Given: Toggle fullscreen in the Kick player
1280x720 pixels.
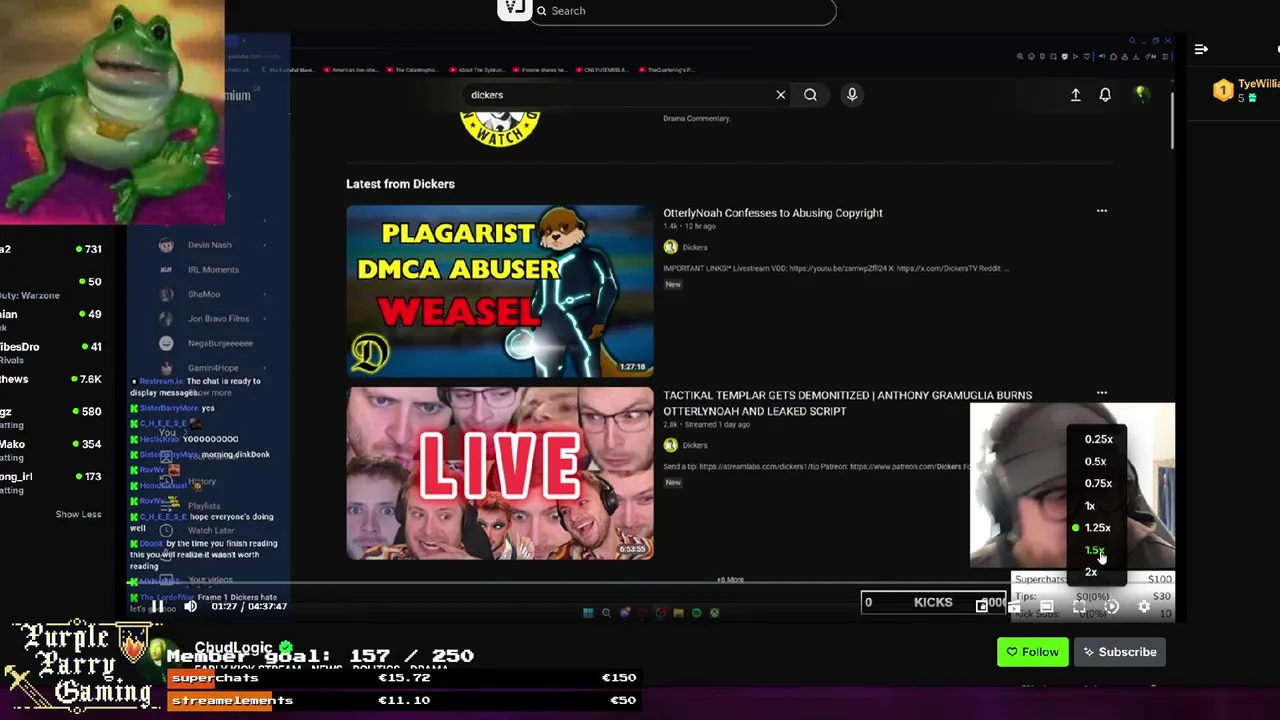Looking at the screenshot, I should [x=1079, y=606].
